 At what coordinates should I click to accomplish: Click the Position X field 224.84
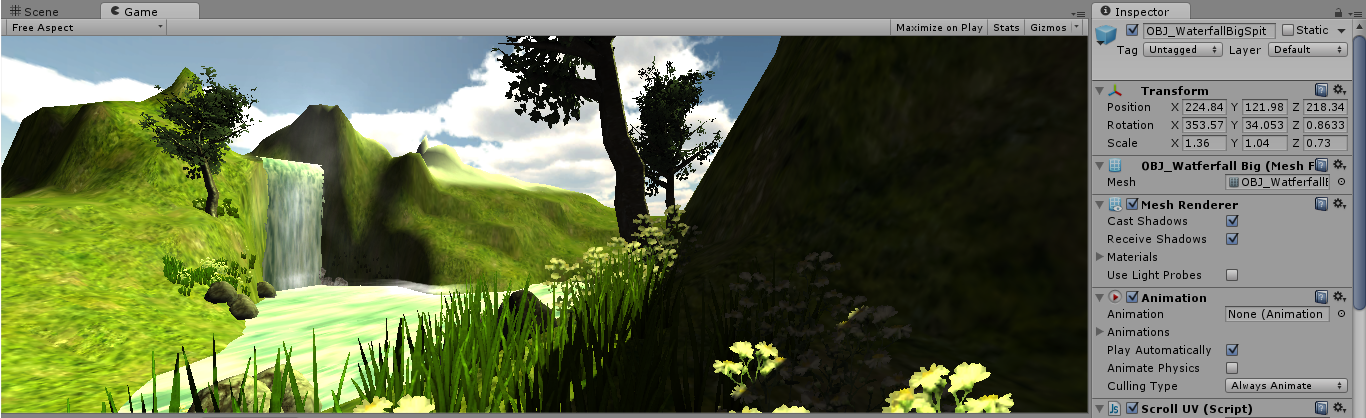coord(1204,107)
